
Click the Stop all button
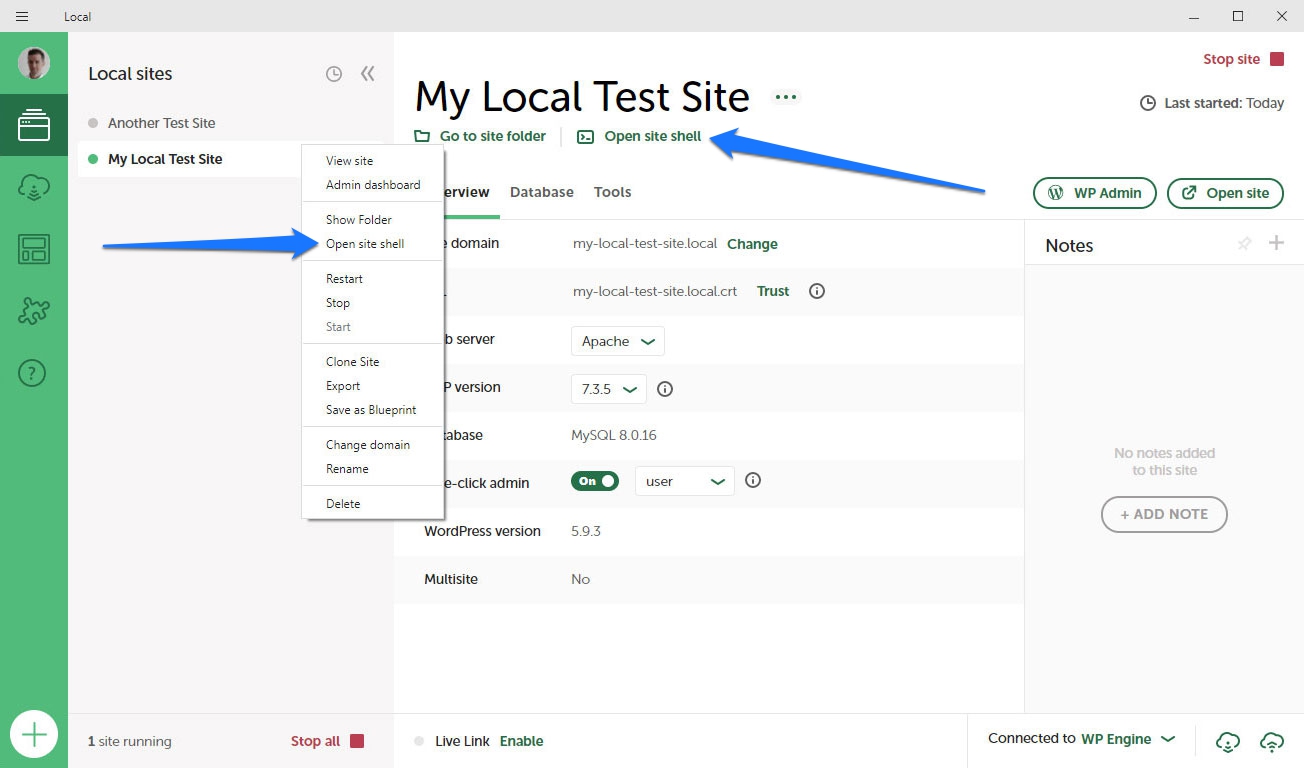(327, 741)
